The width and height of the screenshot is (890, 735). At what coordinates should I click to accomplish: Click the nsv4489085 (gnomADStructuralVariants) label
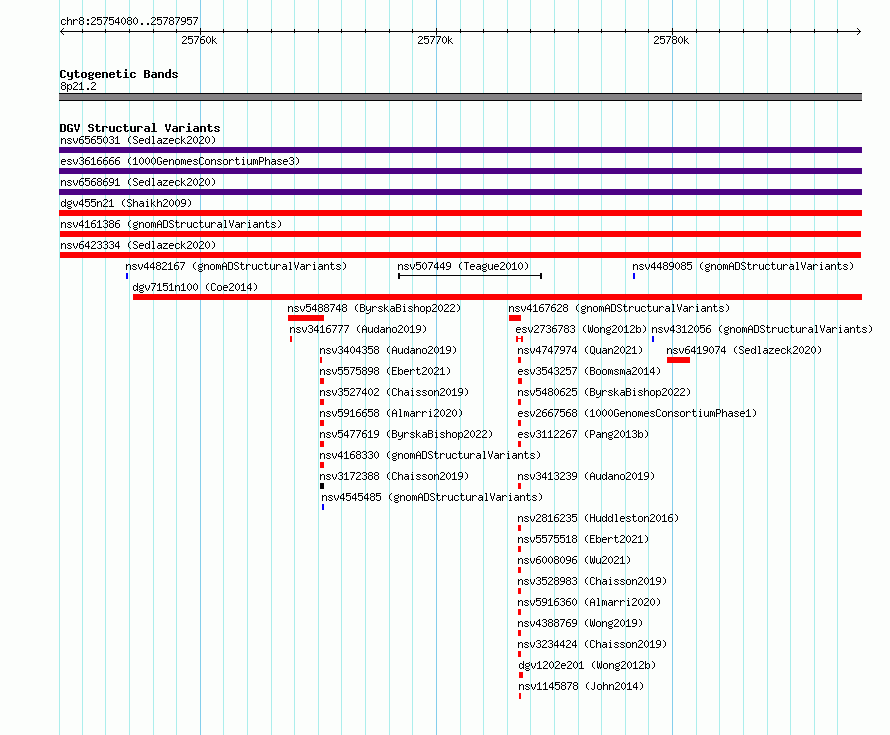tap(743, 266)
